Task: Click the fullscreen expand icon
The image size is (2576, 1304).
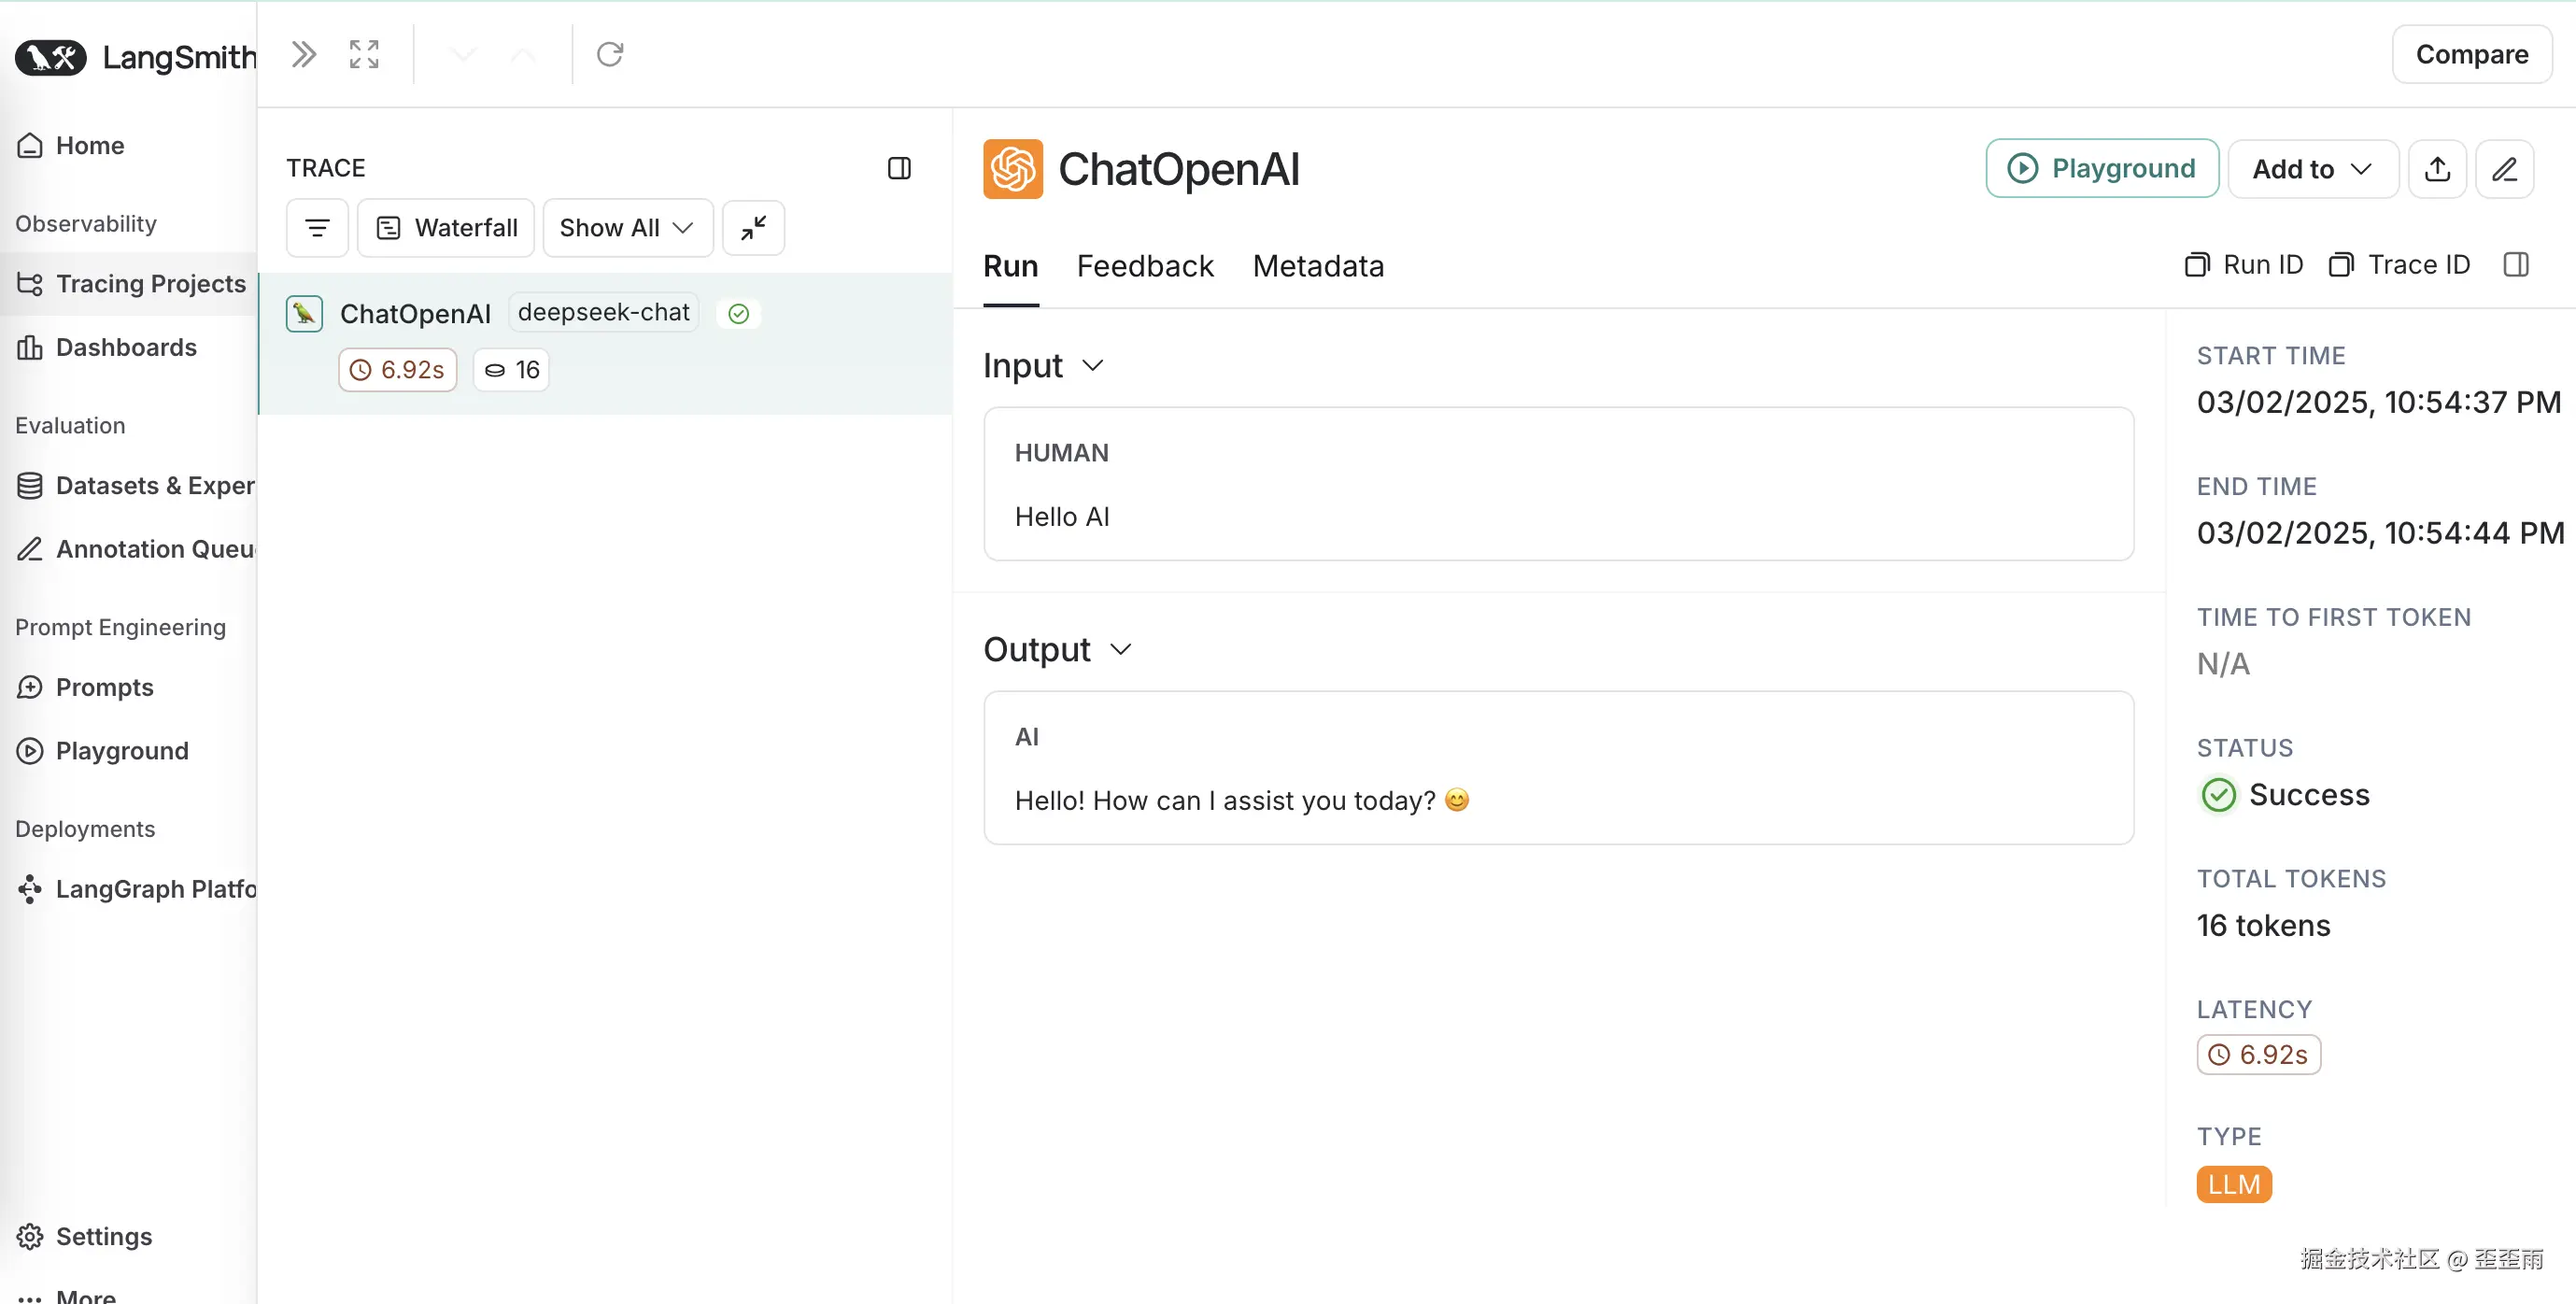Action: pos(364,54)
